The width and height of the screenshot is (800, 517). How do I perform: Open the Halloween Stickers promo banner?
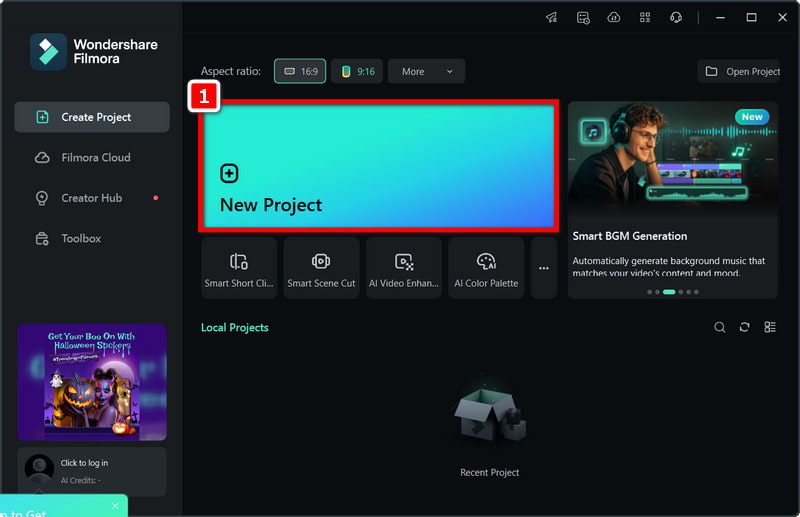(x=92, y=382)
